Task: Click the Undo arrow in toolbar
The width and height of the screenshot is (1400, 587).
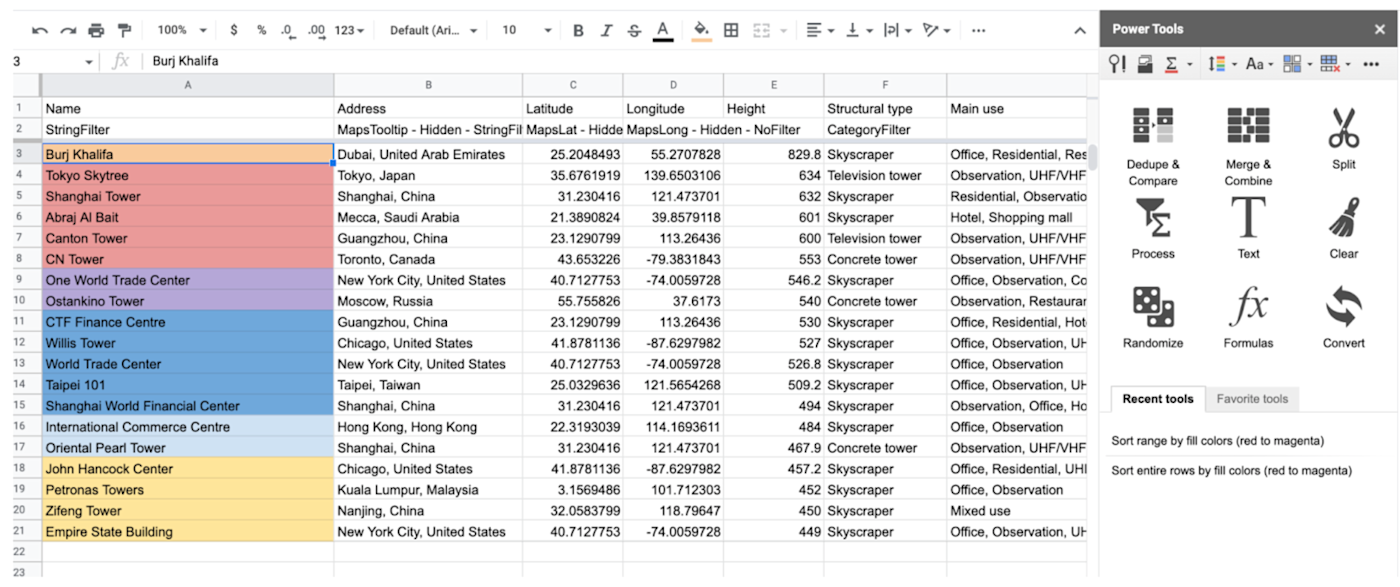Action: pos(39,31)
